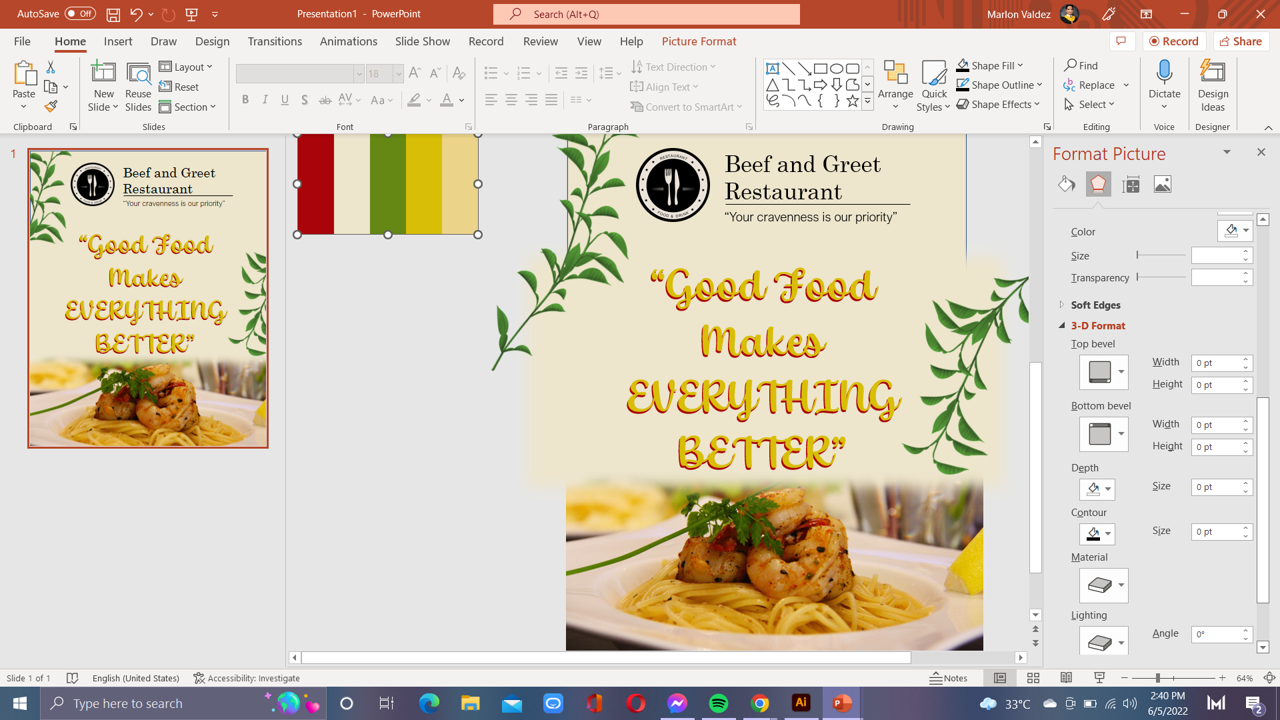Open the File menu
The width and height of the screenshot is (1280, 720).
pyautogui.click(x=22, y=41)
